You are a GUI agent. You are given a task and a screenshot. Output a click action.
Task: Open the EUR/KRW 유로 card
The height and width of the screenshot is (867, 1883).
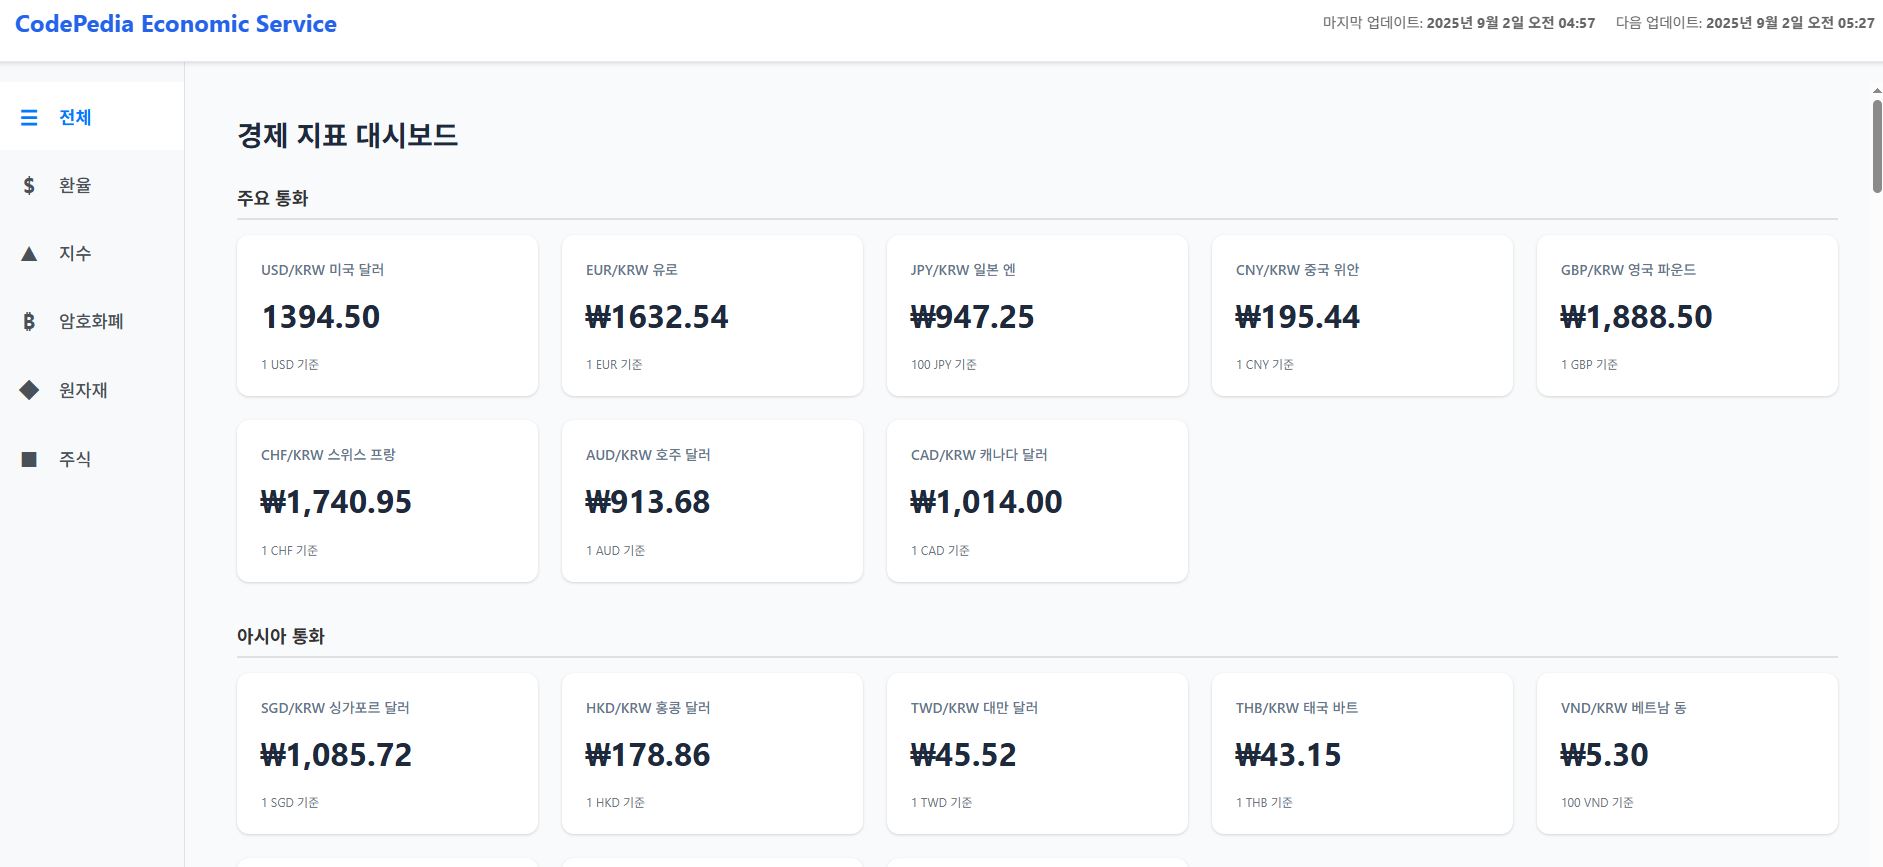click(x=712, y=316)
